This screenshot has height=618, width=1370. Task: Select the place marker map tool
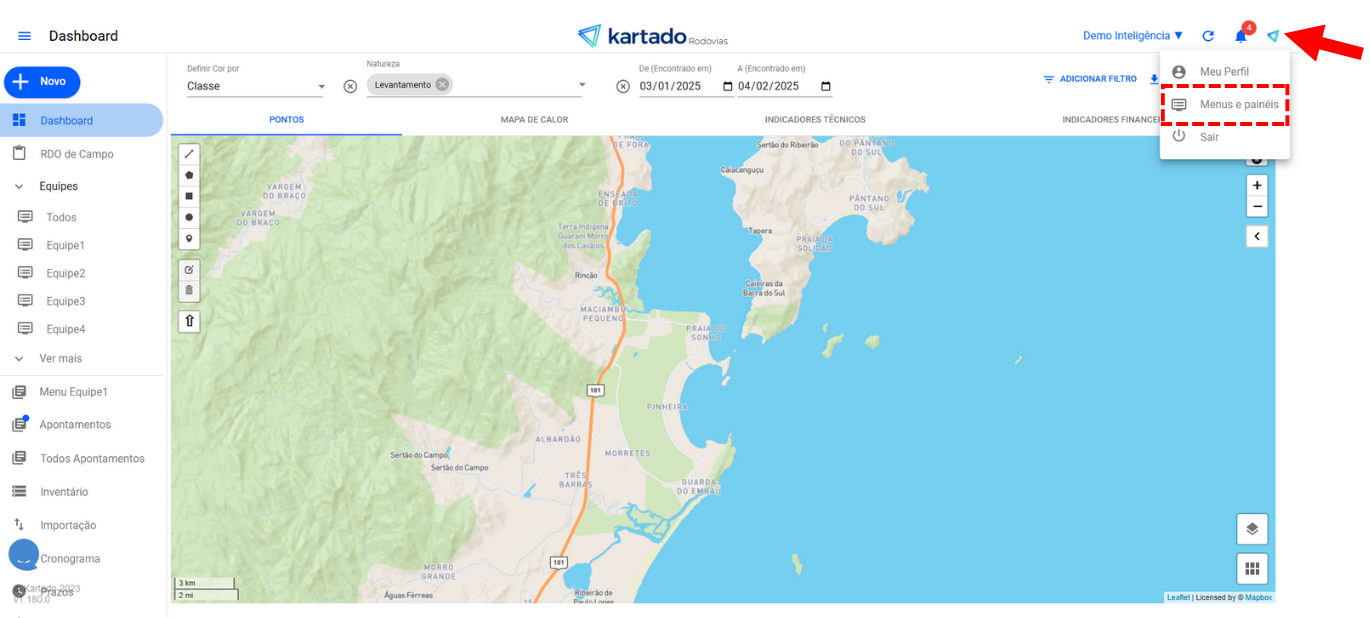pos(189,239)
